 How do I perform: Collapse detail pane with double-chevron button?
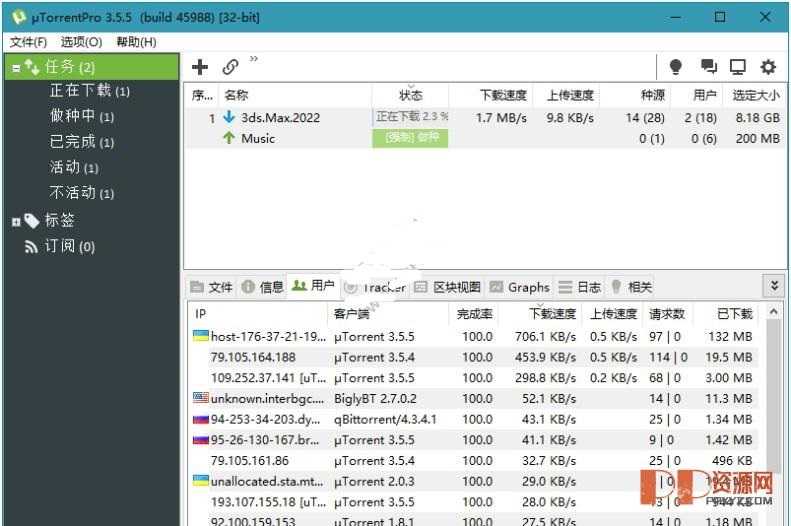pyautogui.click(x=774, y=286)
